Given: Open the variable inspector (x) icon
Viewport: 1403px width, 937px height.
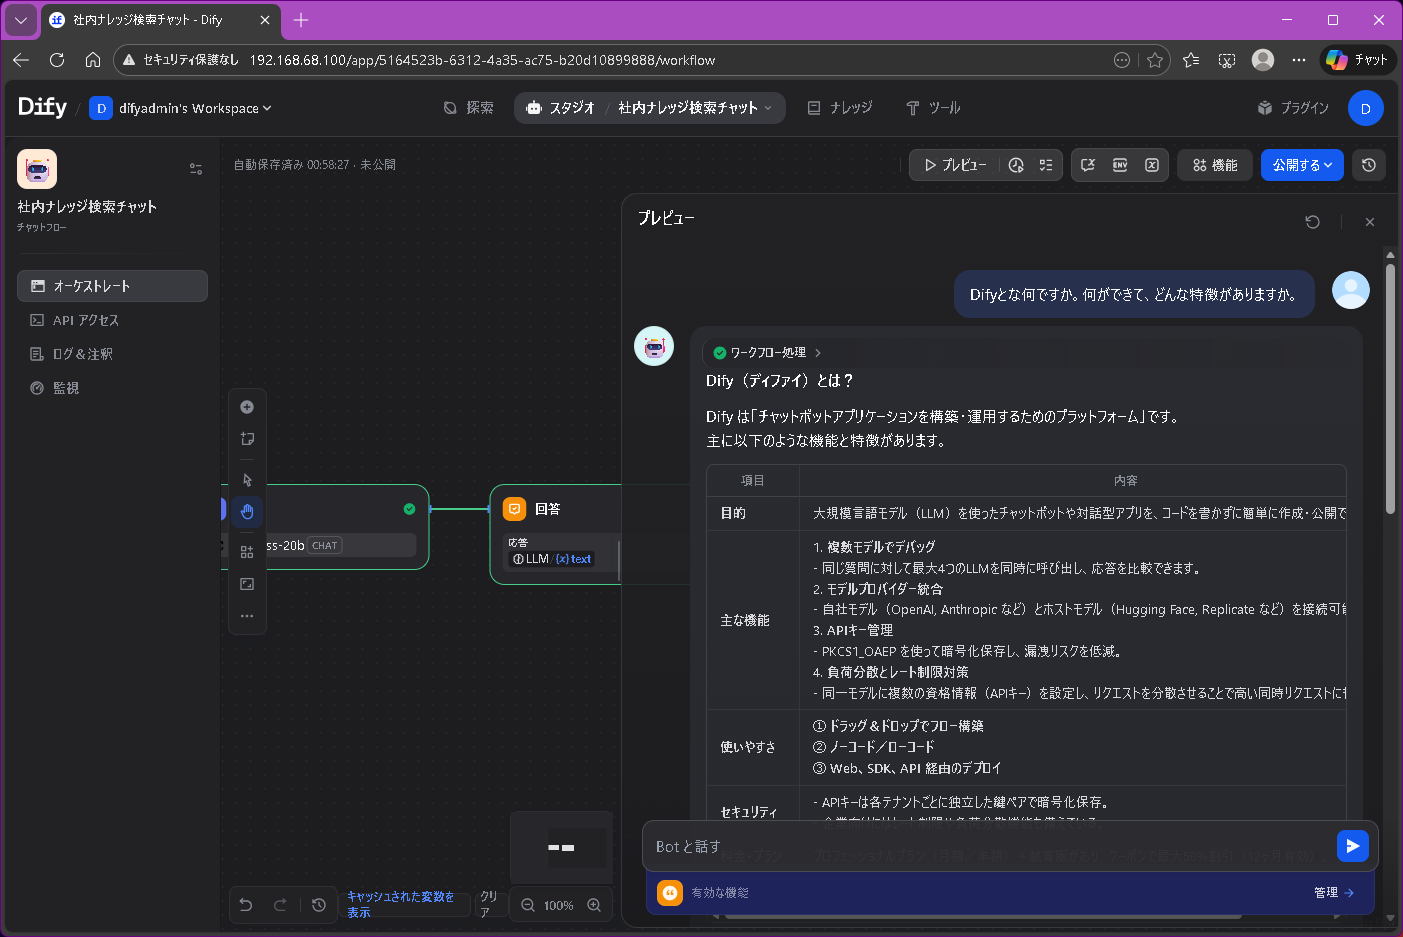Looking at the screenshot, I should [1151, 165].
